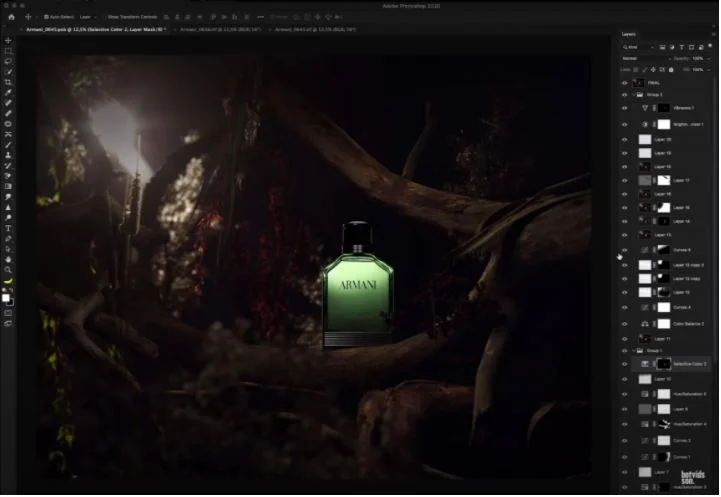Image resolution: width=721 pixels, height=497 pixels.
Task: Select the Hand tool
Action: point(8,260)
